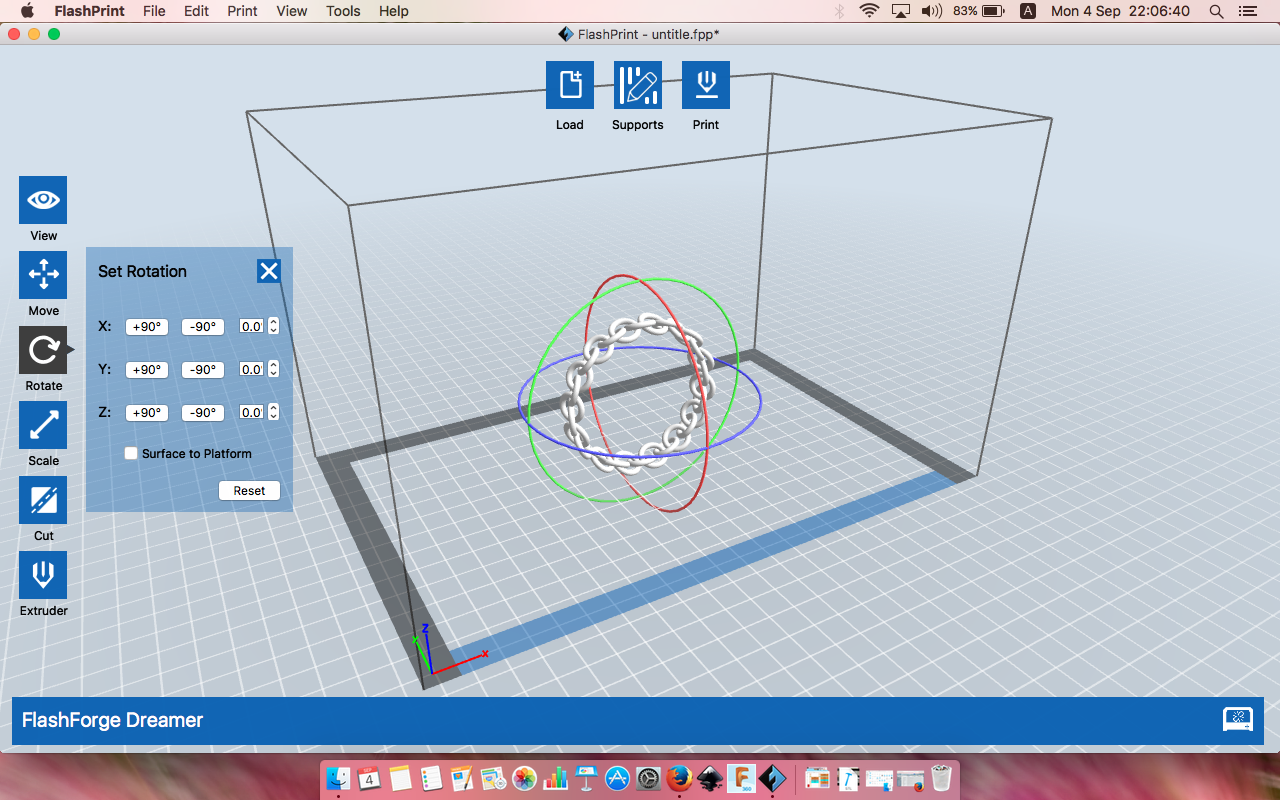The image size is (1280, 800).
Task: Click the Y angle stepper arrows
Action: click(273, 370)
